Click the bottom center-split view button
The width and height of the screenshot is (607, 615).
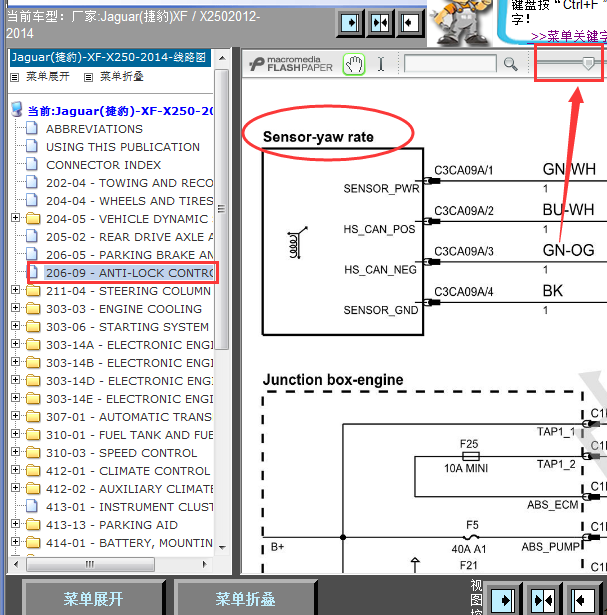(x=544, y=599)
